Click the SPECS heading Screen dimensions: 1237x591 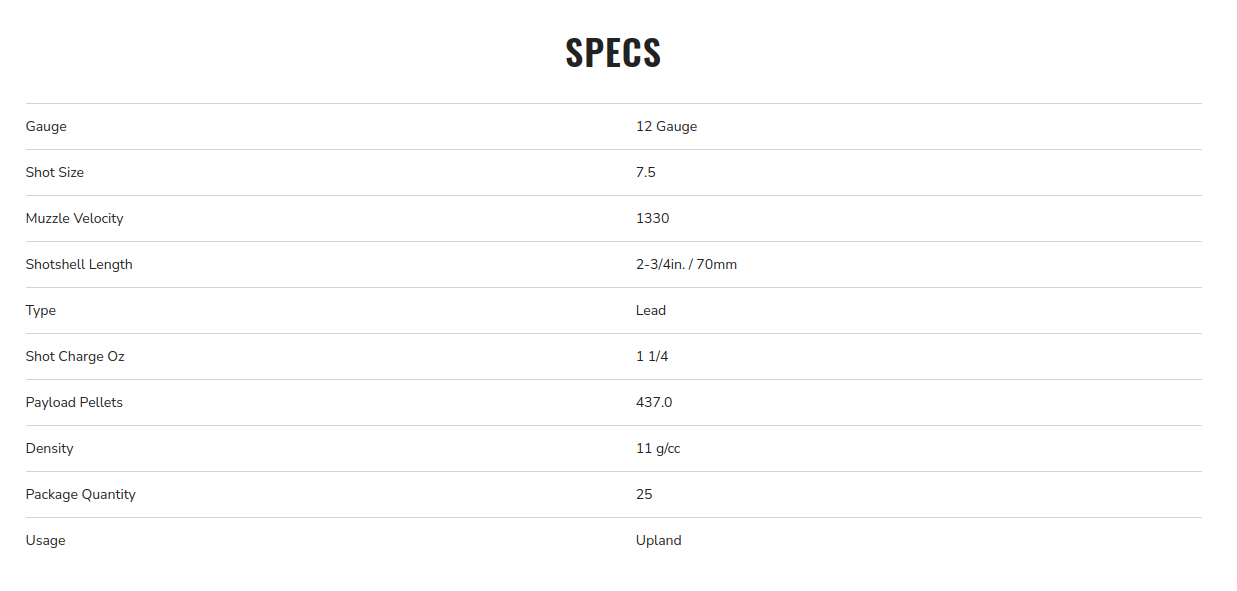coord(613,53)
